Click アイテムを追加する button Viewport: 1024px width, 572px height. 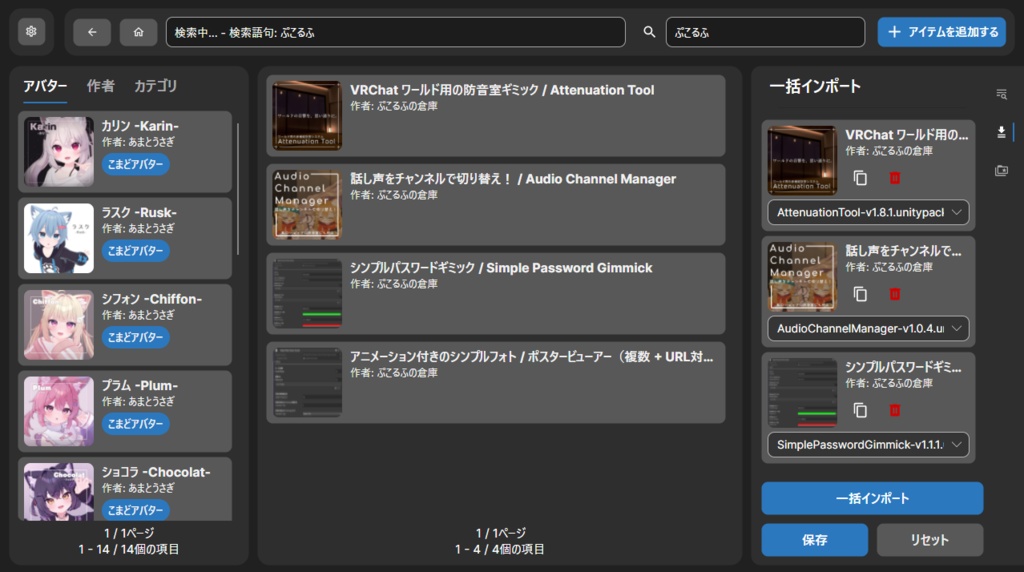[941, 32]
